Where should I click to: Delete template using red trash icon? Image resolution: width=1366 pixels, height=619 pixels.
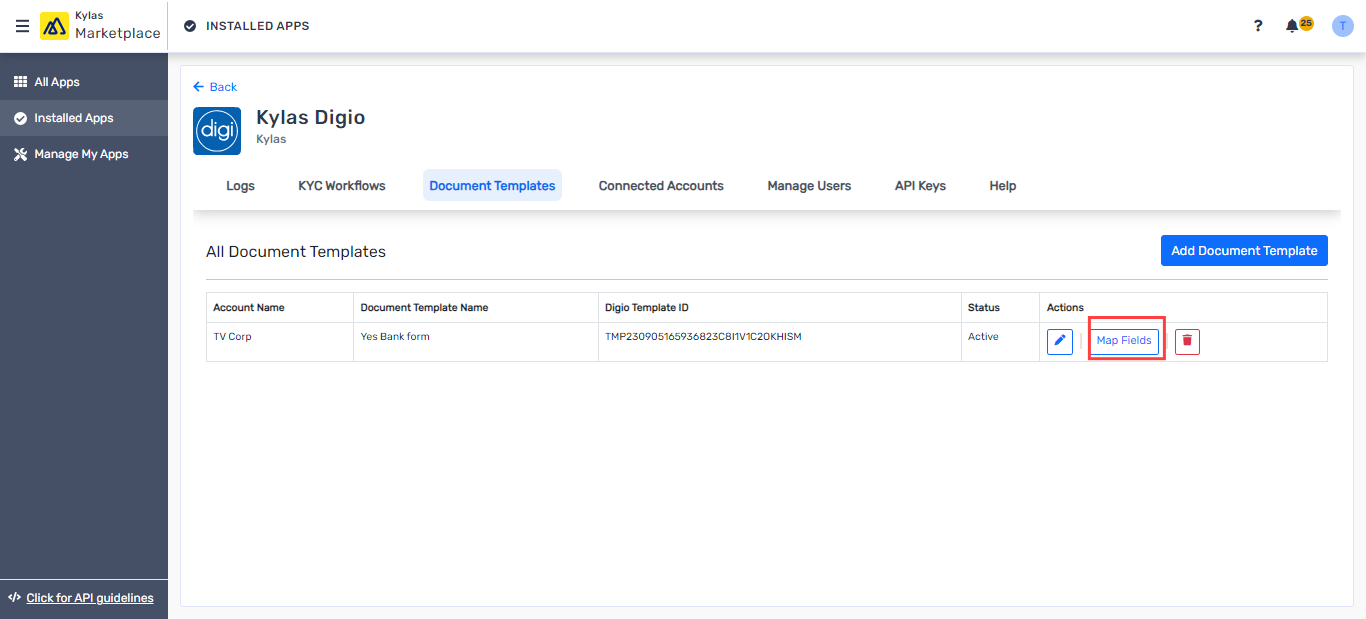point(1187,341)
